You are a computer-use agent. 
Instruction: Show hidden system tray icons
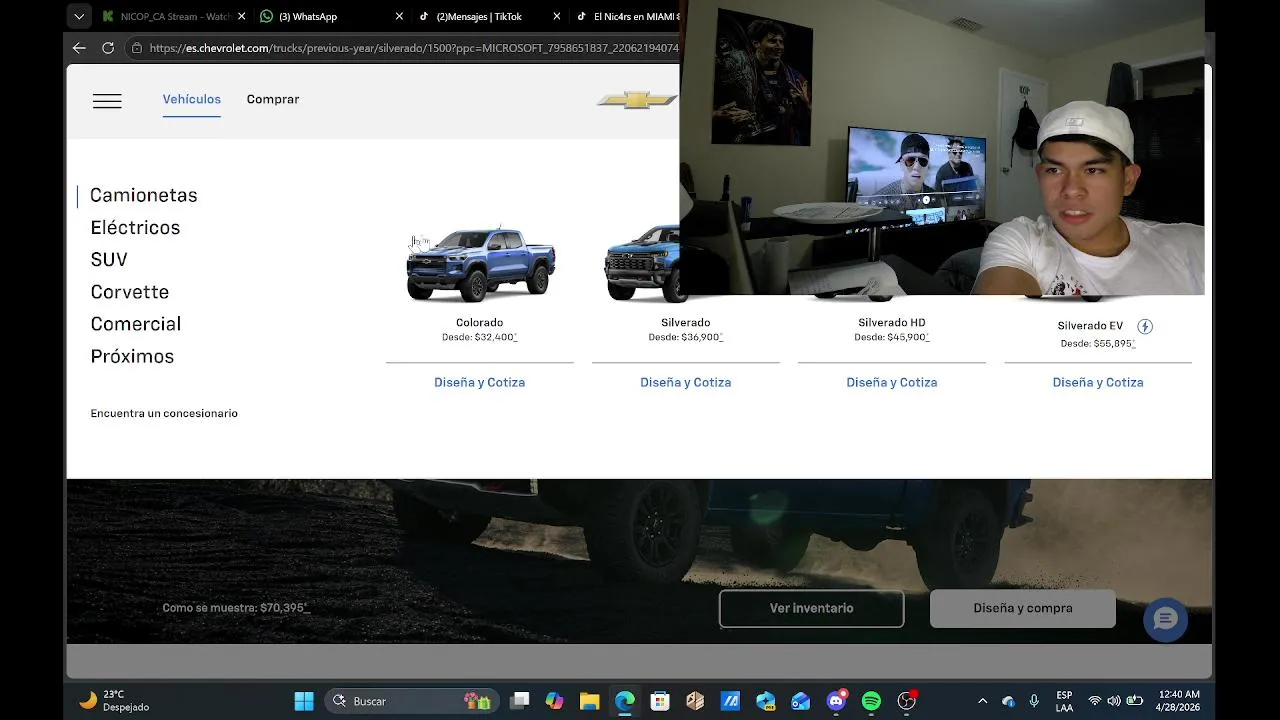[982, 701]
